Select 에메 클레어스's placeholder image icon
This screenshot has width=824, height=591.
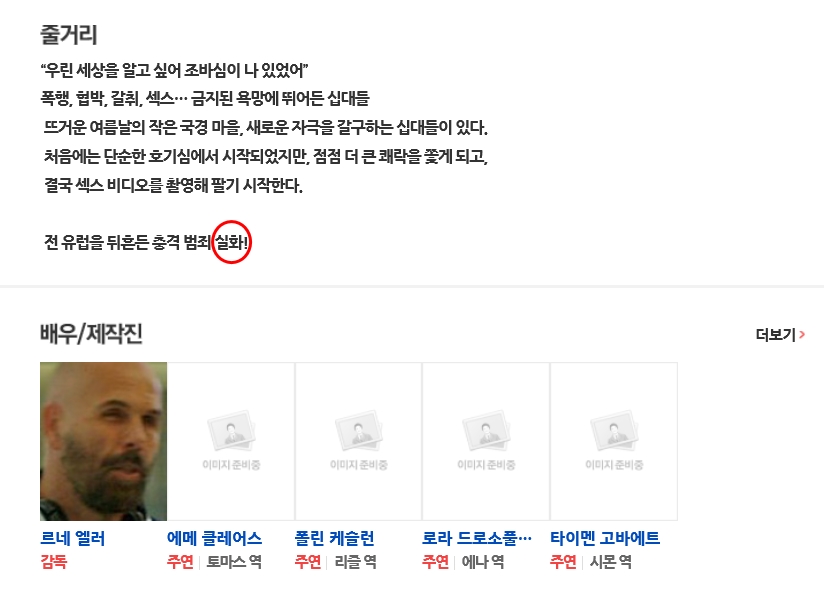231,431
